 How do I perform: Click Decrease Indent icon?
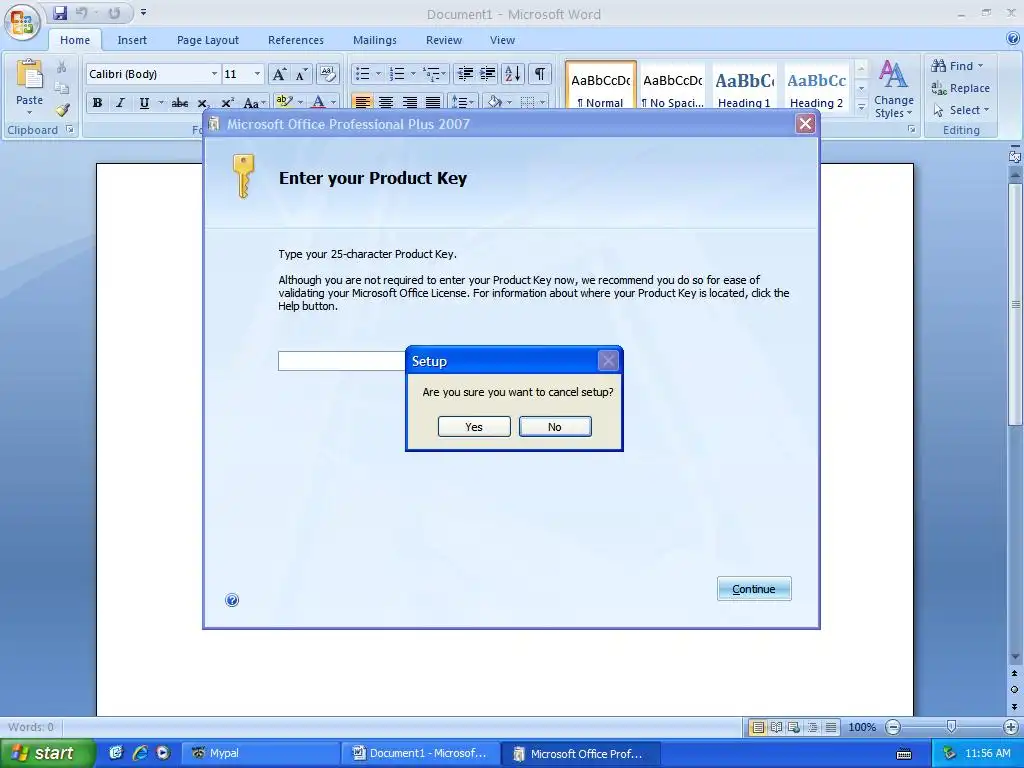pos(465,74)
